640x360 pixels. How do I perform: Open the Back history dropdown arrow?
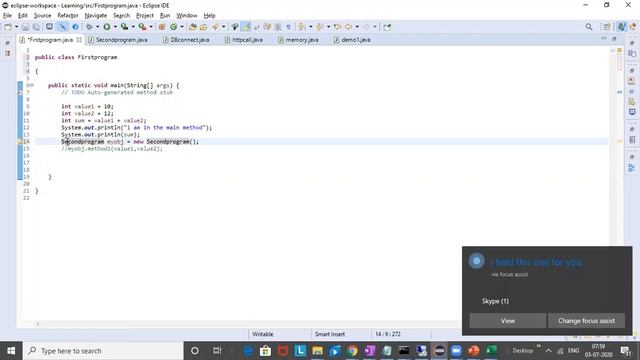[357, 27]
